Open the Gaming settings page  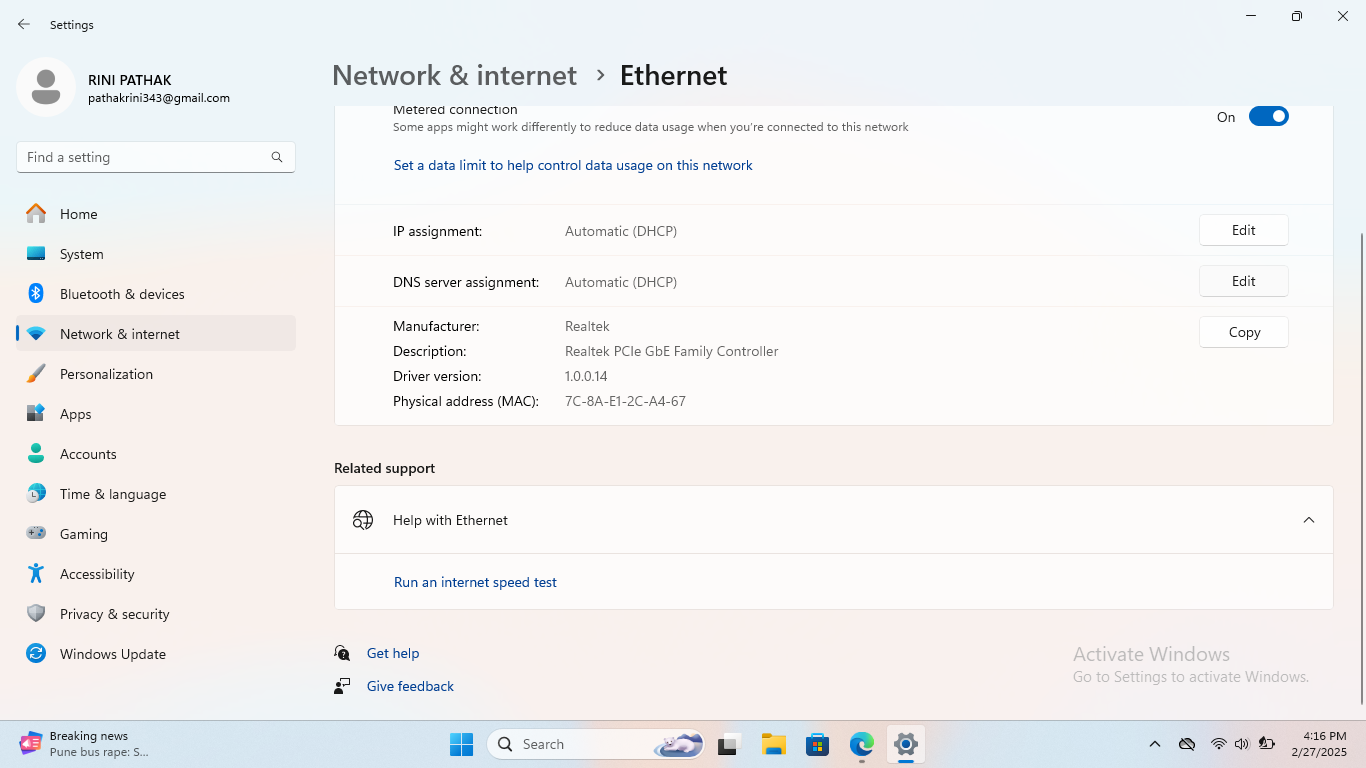click(84, 534)
